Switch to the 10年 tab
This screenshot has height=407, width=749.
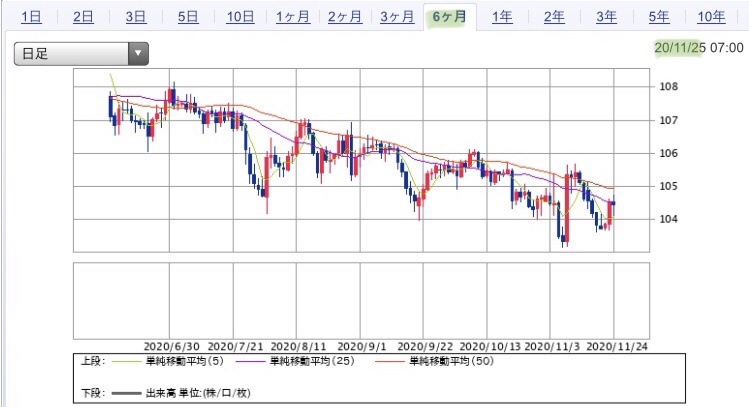click(x=711, y=17)
